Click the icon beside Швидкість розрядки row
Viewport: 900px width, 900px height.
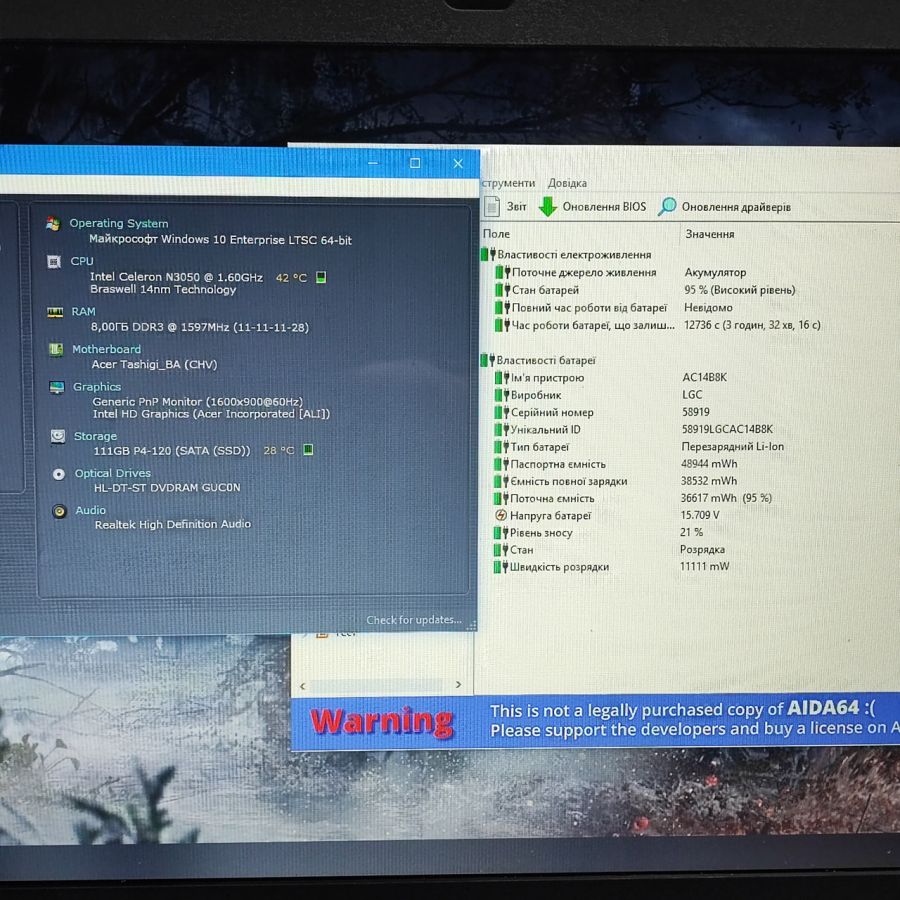[501, 567]
